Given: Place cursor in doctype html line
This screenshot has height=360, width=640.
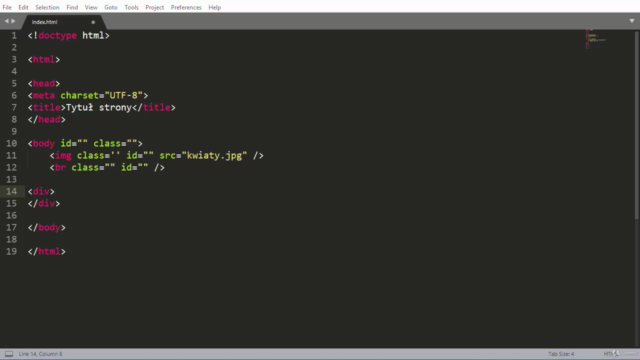Looking at the screenshot, I should coord(69,36).
